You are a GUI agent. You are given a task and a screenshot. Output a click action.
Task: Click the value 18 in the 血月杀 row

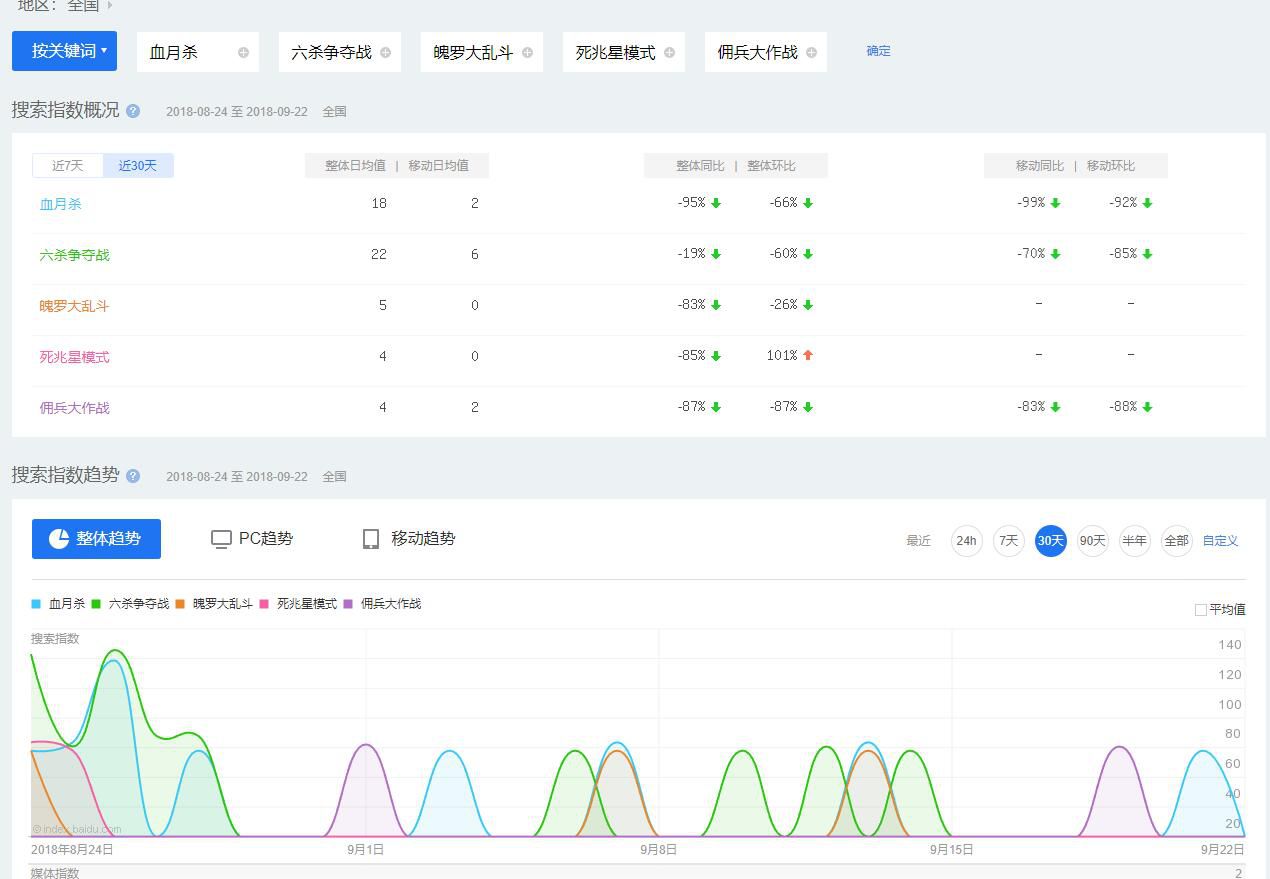tap(378, 203)
